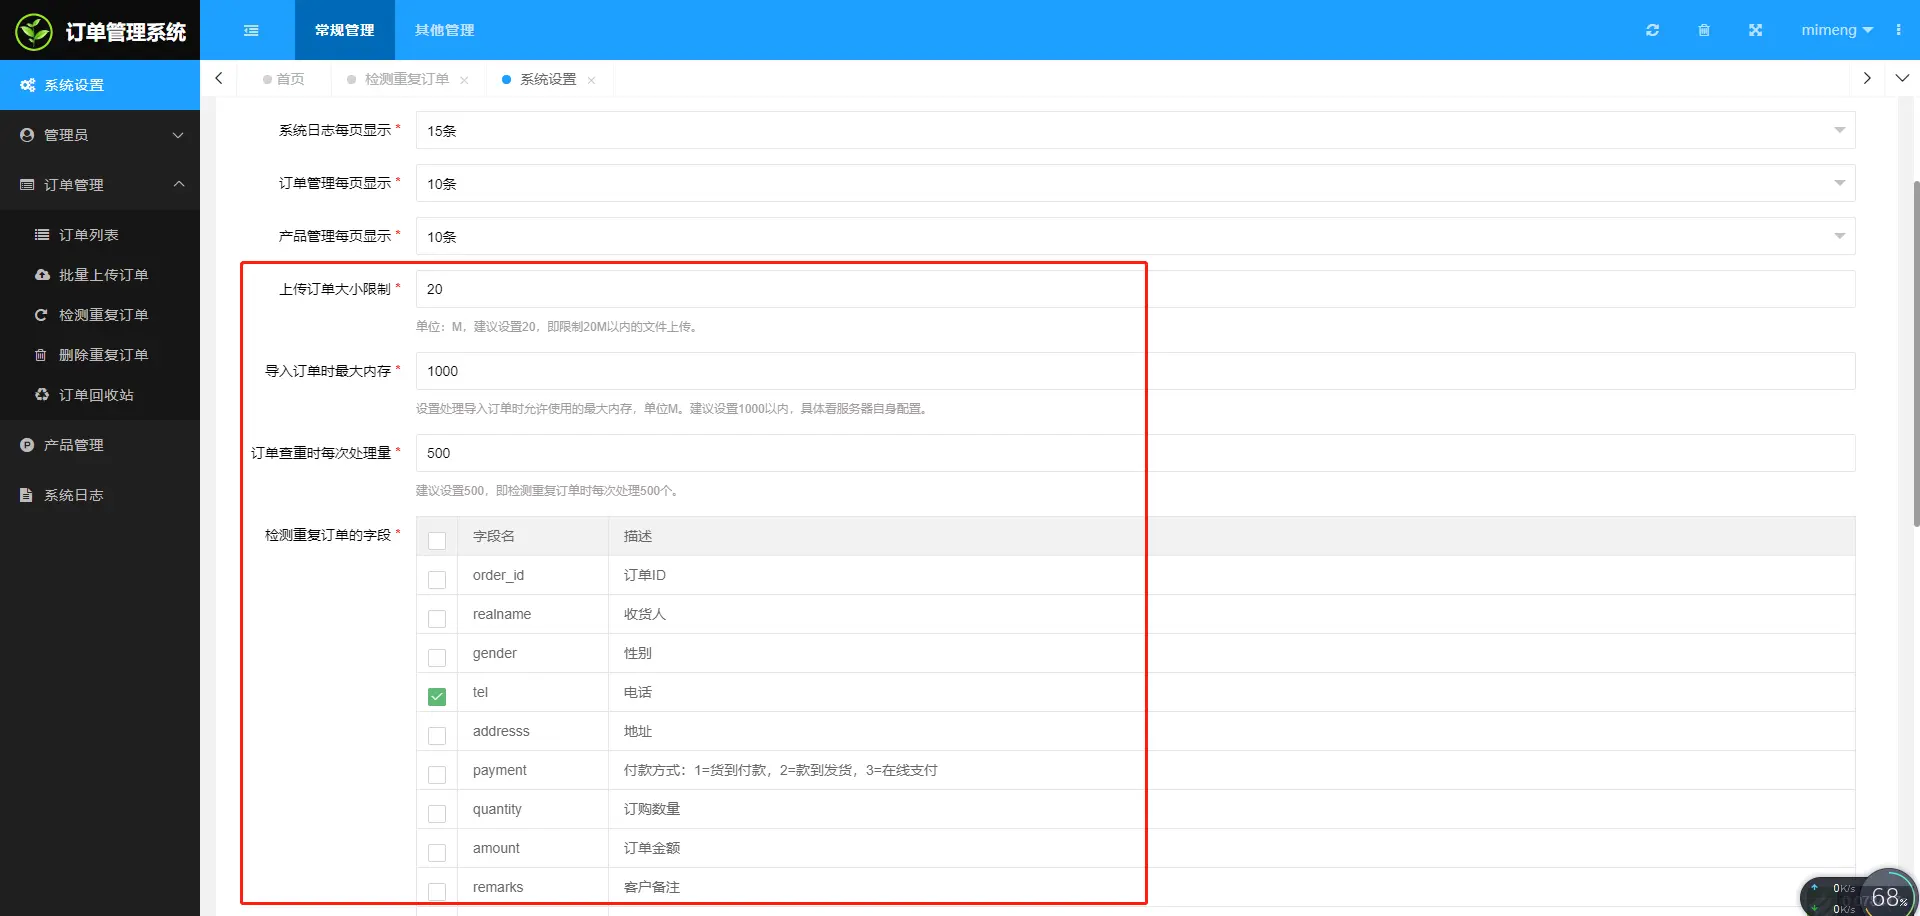Open 订单列表 from the sidebar
Image resolution: width=1920 pixels, height=916 pixels.
click(88, 234)
